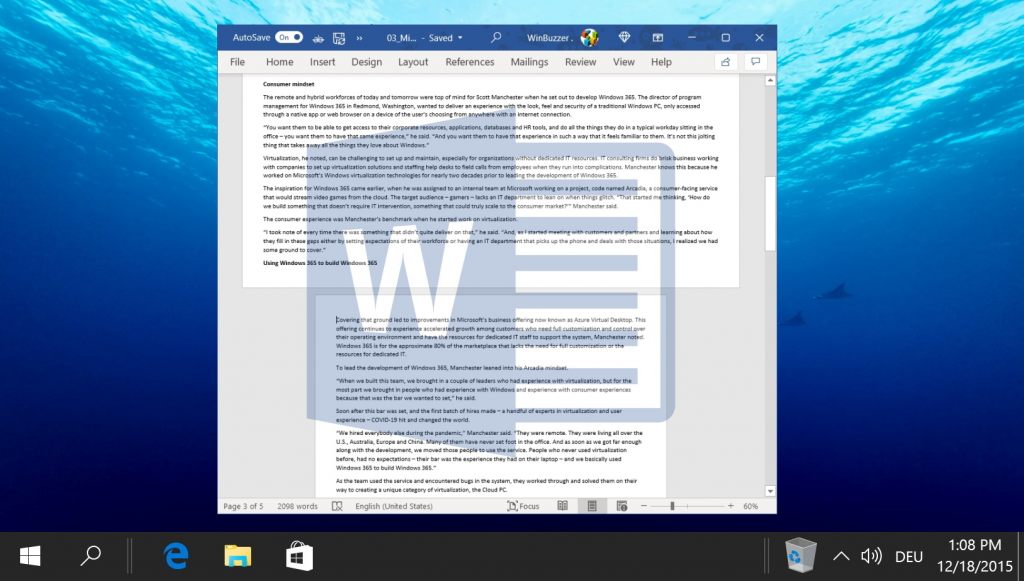This screenshot has width=1024, height=581.
Task: Open Ribbon Display Options icon
Action: tap(658, 38)
